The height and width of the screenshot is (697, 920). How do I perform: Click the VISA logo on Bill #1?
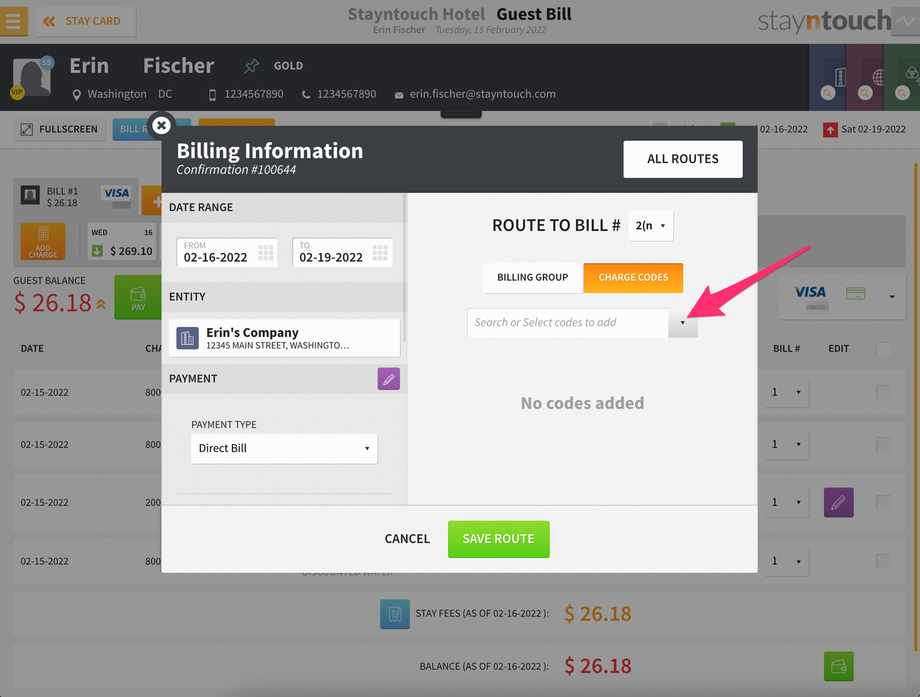tap(116, 193)
